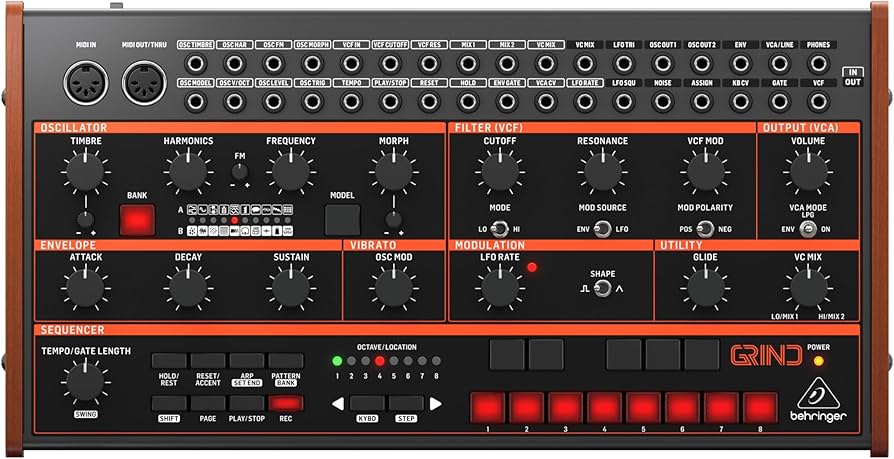Viewport: 894px width, 459px height.
Task: Toggle the ARP / SET END button
Action: [247, 361]
